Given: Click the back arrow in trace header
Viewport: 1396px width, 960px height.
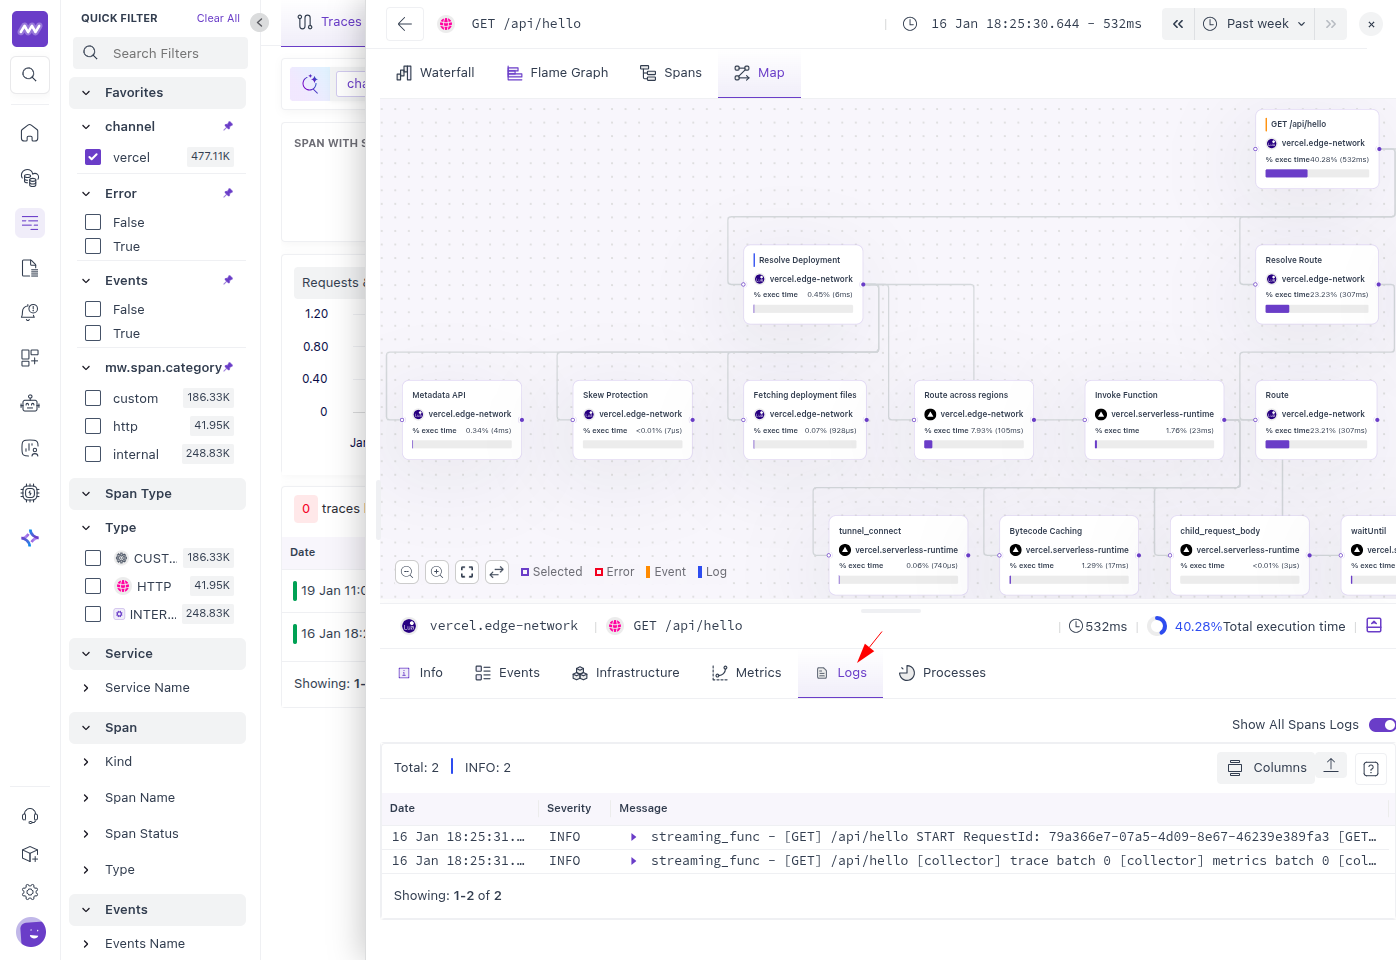Looking at the screenshot, I should coord(405,24).
